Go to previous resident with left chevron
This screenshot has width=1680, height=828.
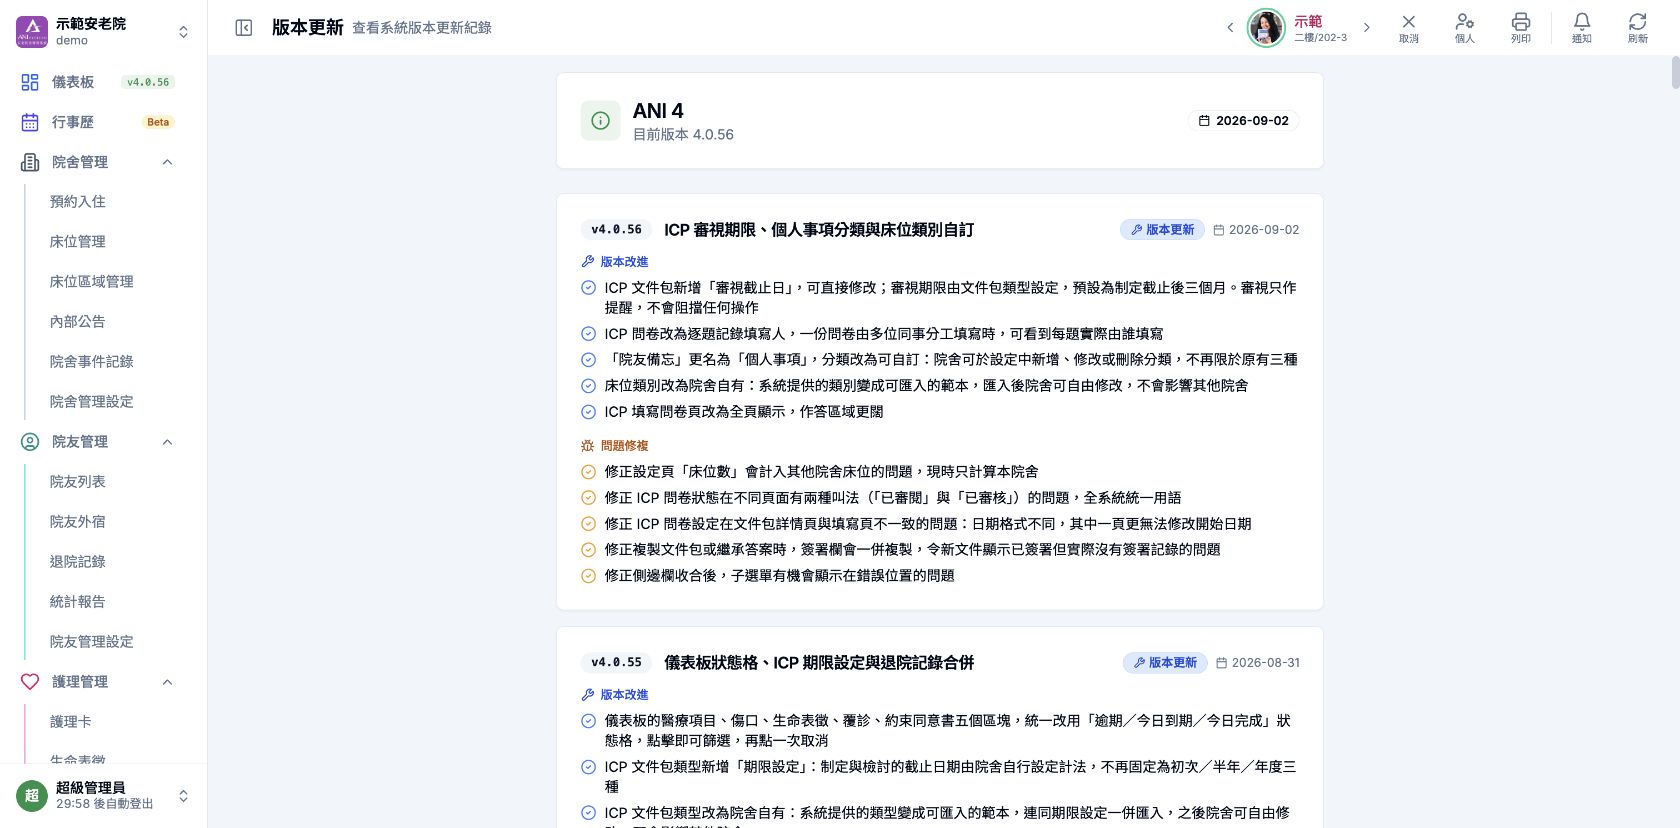[x=1230, y=28]
